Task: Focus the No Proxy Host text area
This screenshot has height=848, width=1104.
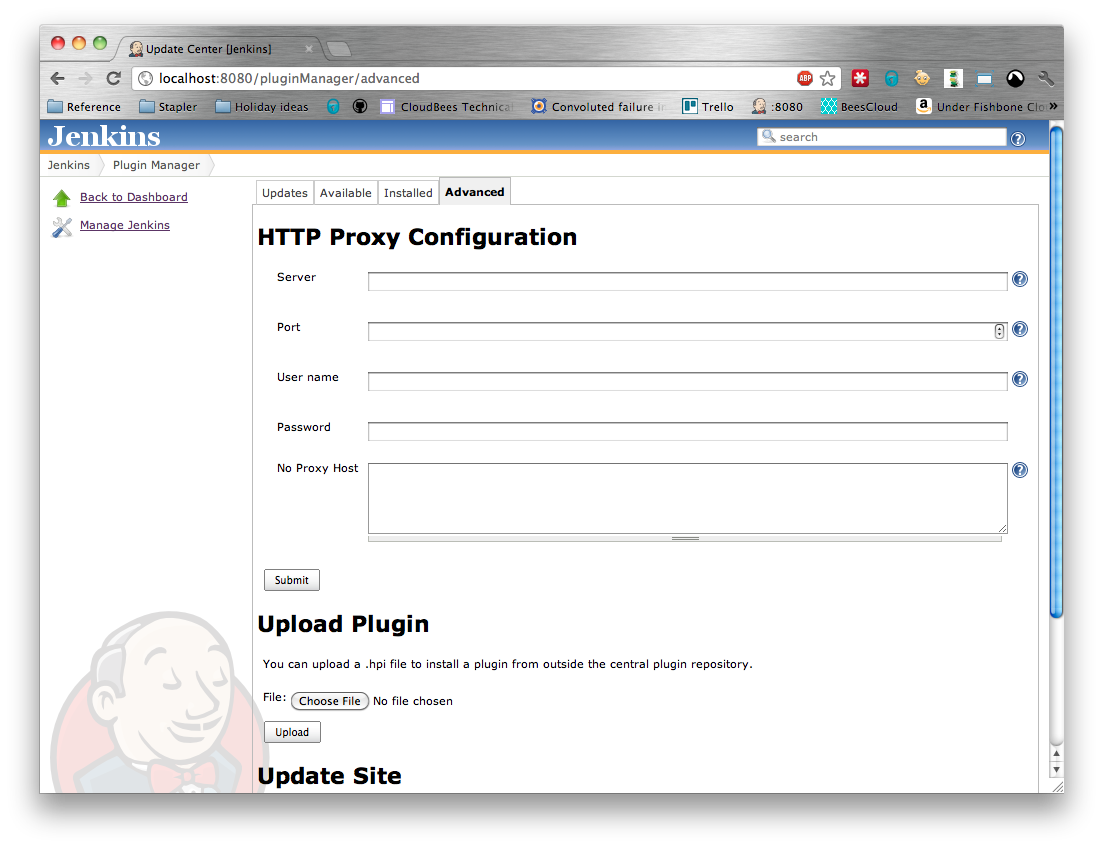Action: [687, 499]
